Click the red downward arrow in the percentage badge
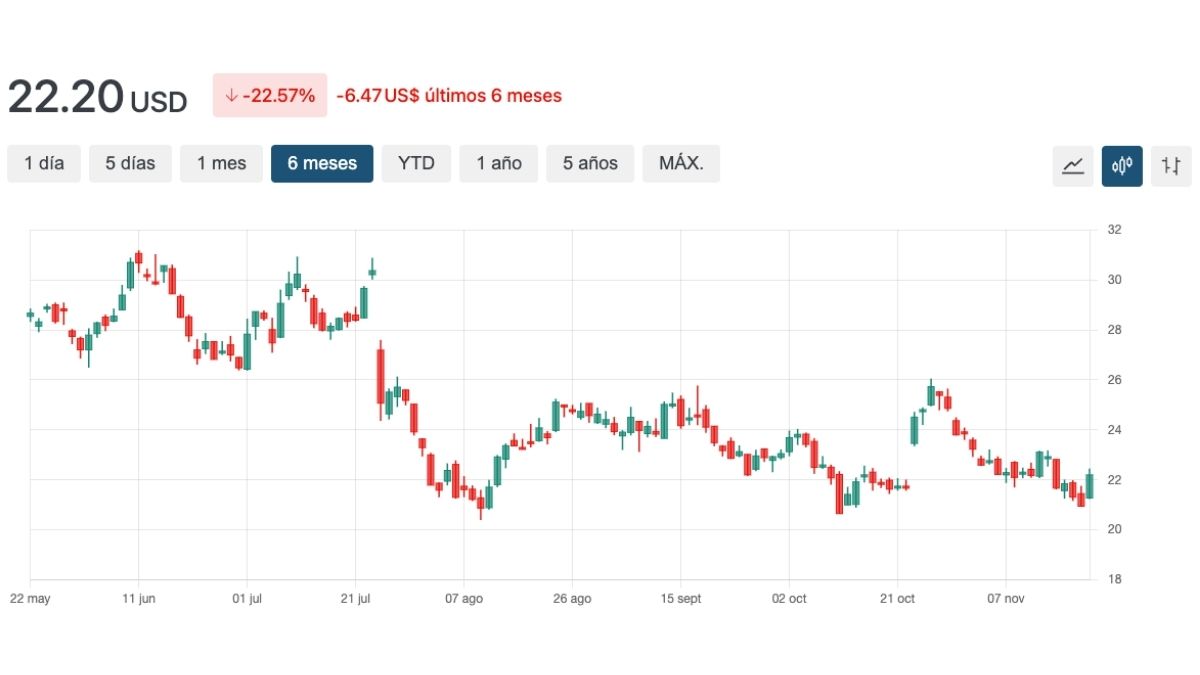This screenshot has width=1200, height=675. click(x=232, y=95)
